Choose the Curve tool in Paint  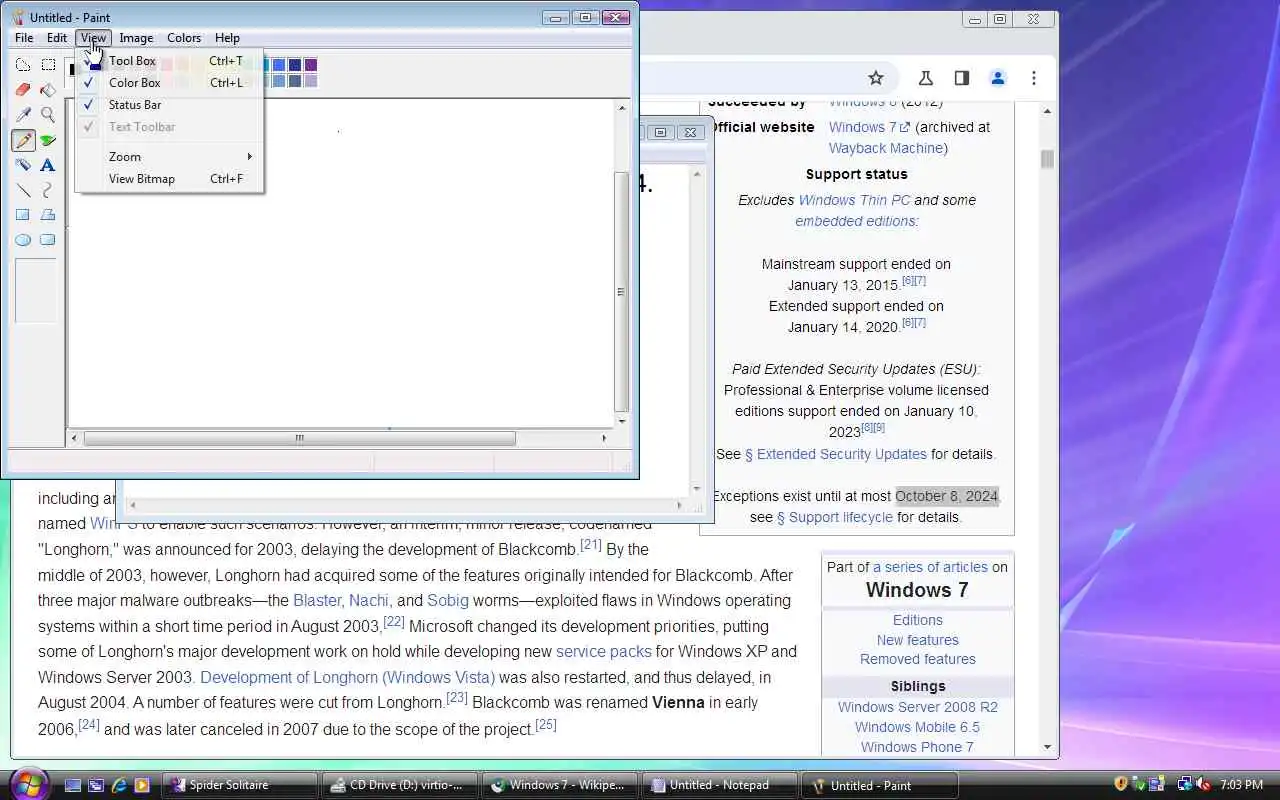(48, 190)
